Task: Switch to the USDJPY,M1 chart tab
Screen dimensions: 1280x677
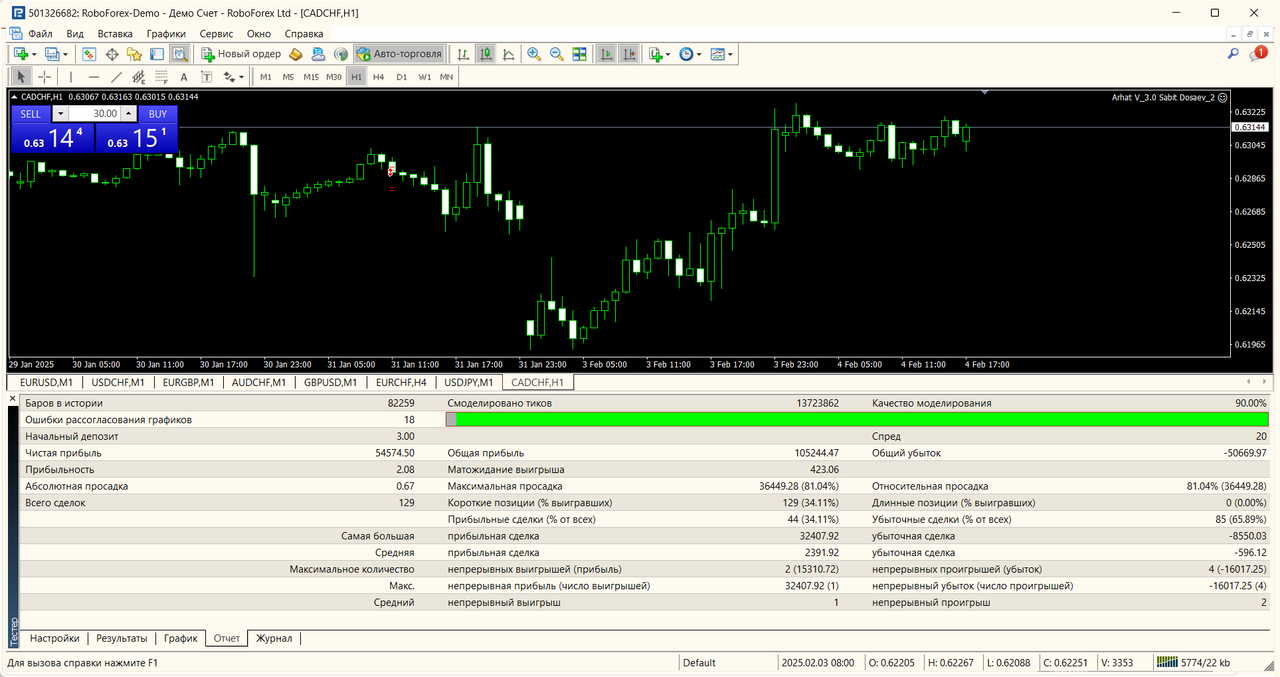Action: pos(468,382)
